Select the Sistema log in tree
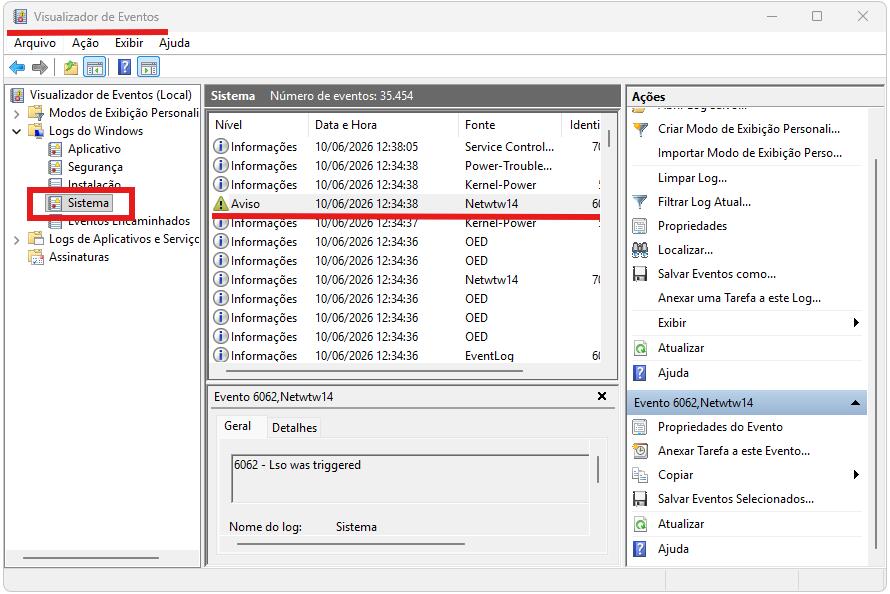Screen dimensions: 890x594 pos(88,203)
